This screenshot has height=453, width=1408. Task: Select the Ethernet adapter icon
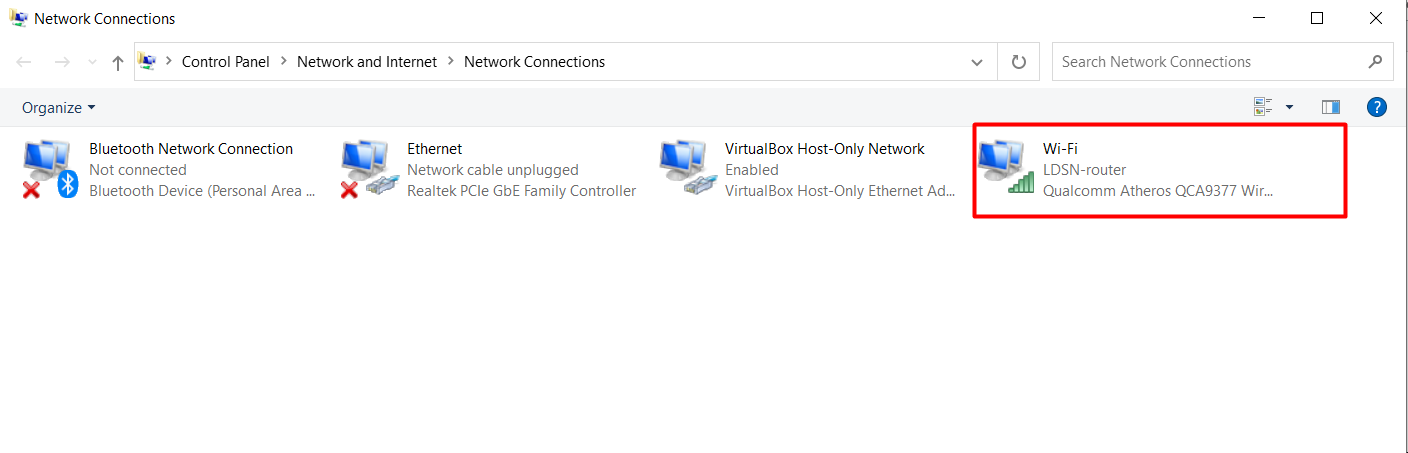coord(369,167)
